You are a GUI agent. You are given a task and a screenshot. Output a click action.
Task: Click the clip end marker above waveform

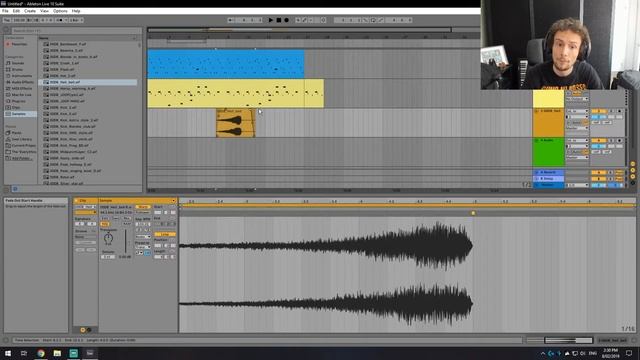click(473, 213)
